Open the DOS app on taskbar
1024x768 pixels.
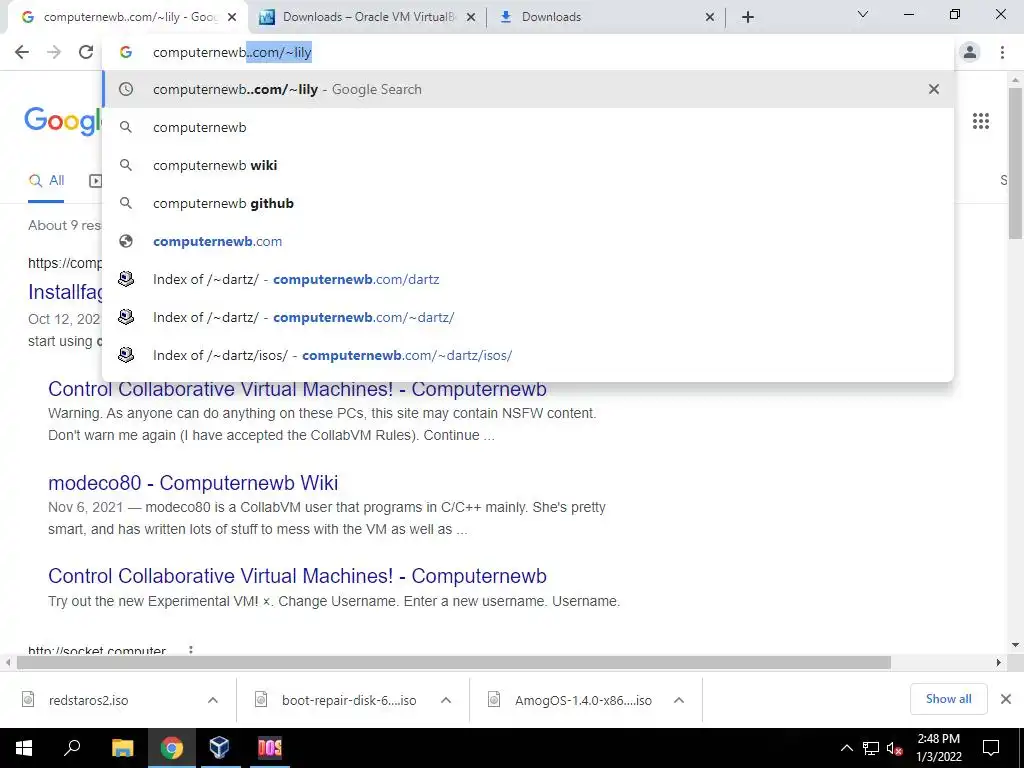(x=270, y=748)
